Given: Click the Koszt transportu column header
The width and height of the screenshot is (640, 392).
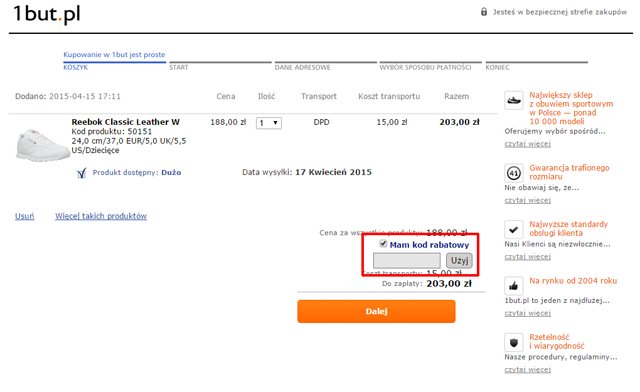Looking at the screenshot, I should click(389, 96).
